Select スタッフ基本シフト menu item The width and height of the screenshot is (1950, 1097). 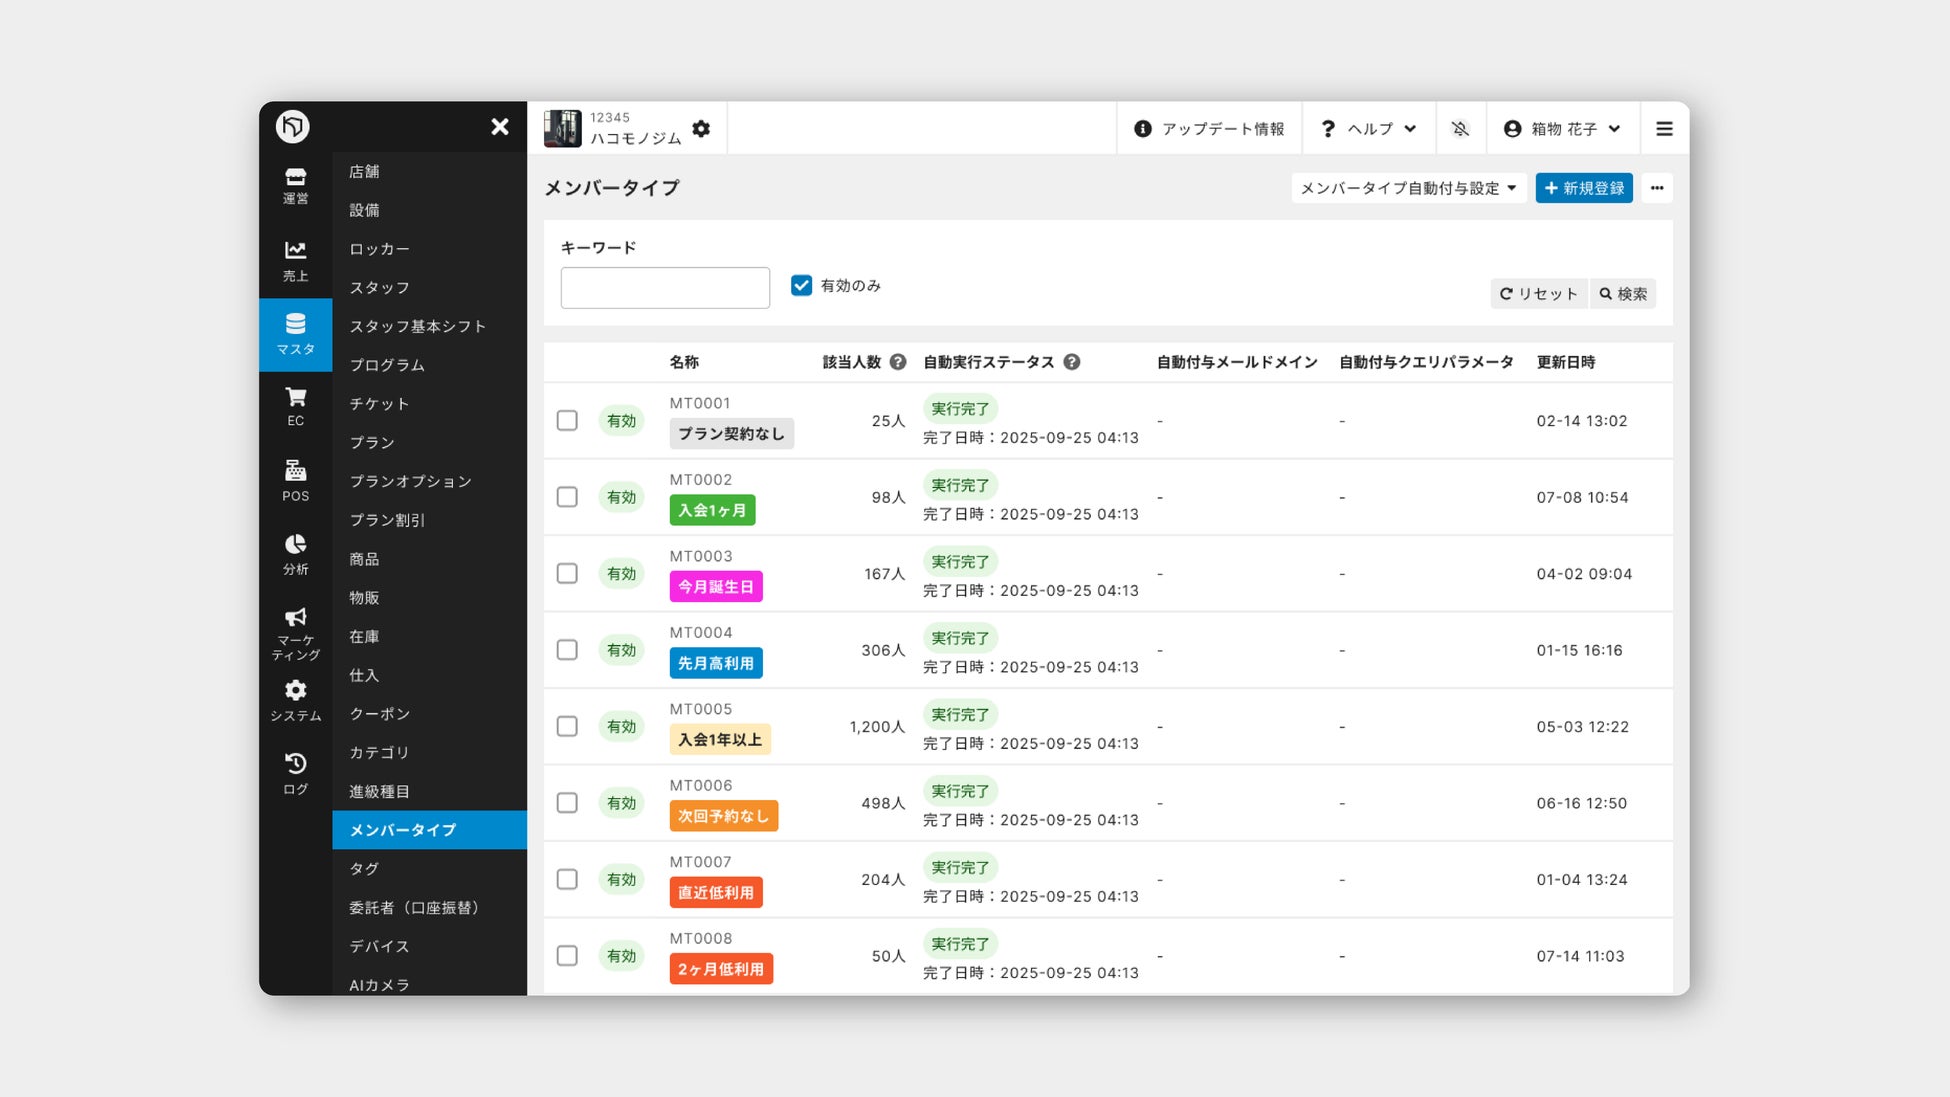(429, 327)
